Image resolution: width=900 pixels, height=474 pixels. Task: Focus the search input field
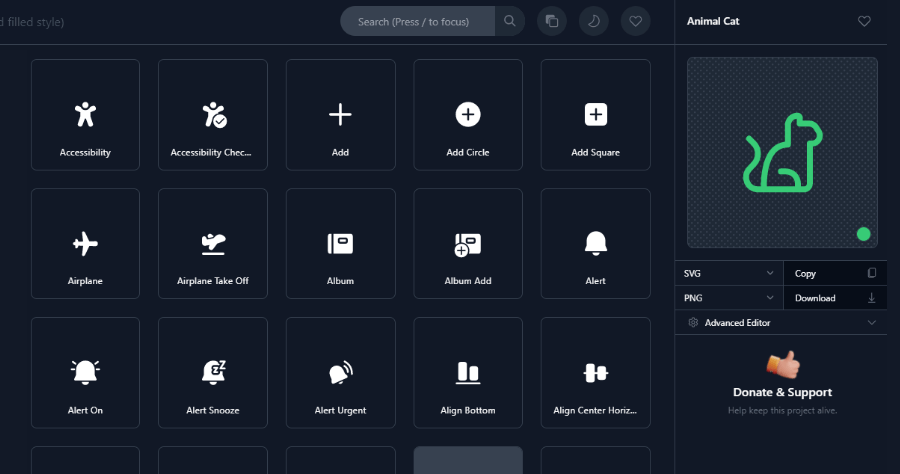(417, 21)
